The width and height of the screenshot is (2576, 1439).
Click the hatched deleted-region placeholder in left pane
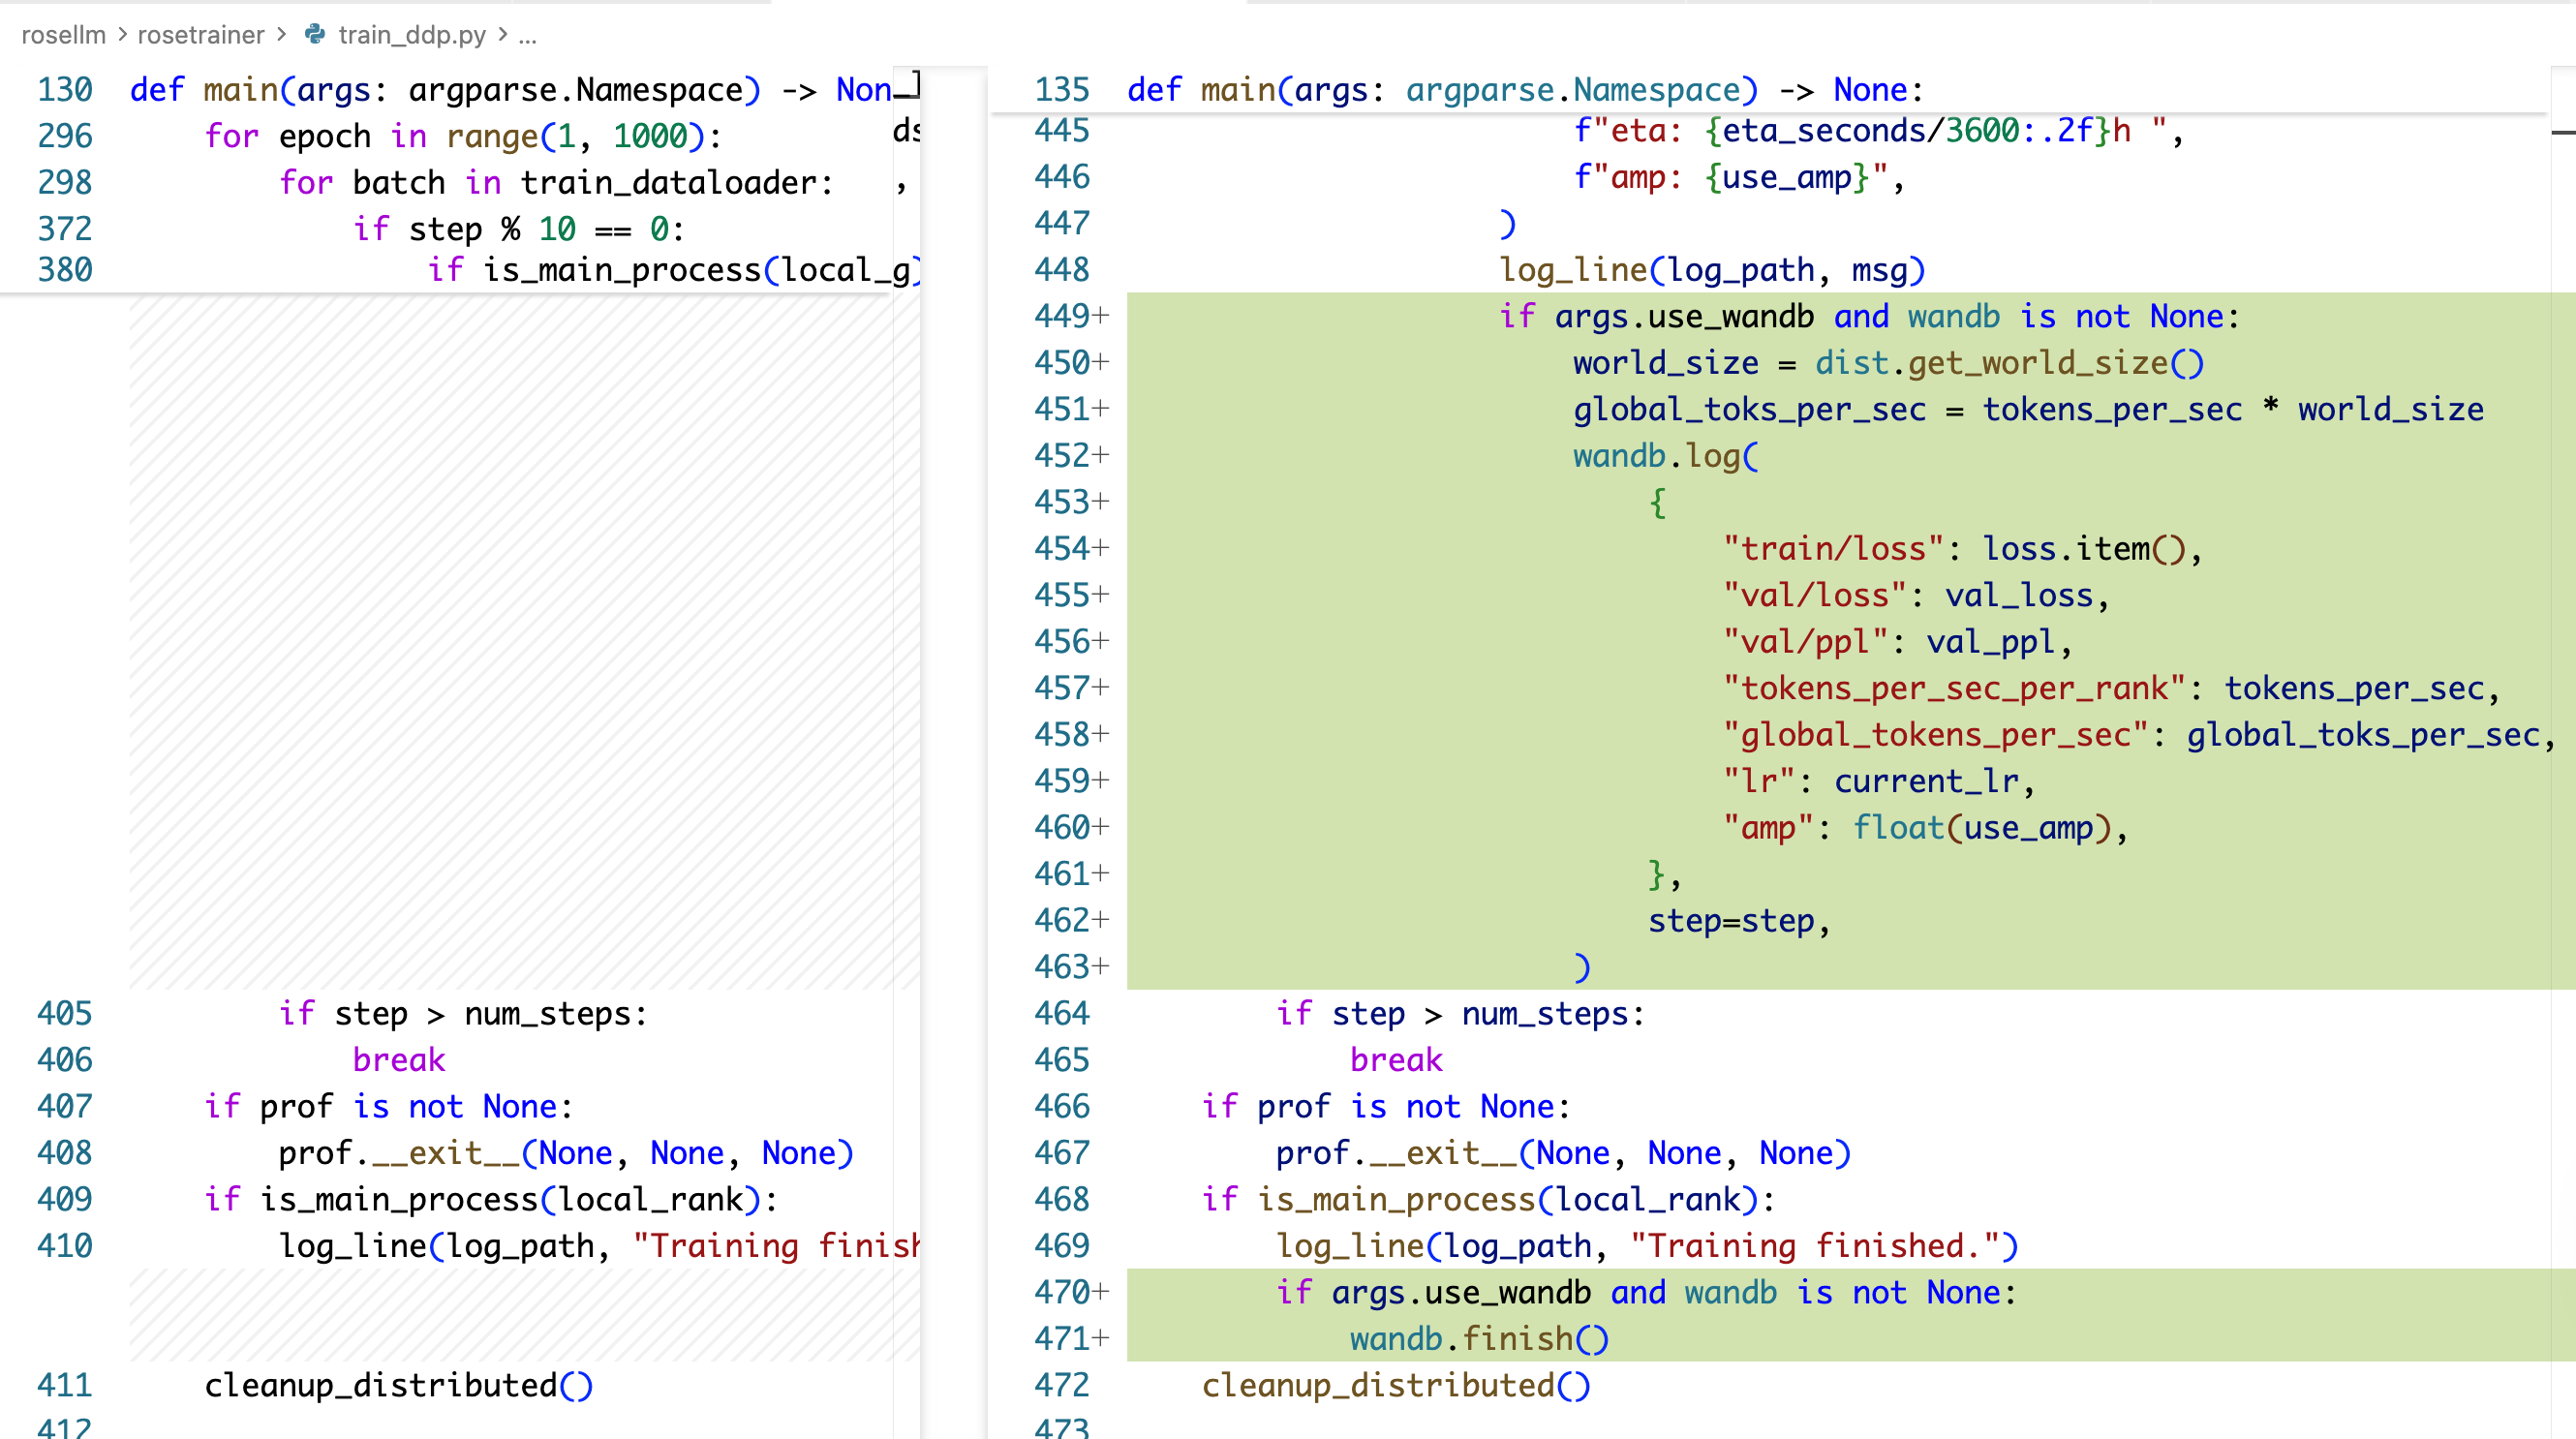[510, 640]
